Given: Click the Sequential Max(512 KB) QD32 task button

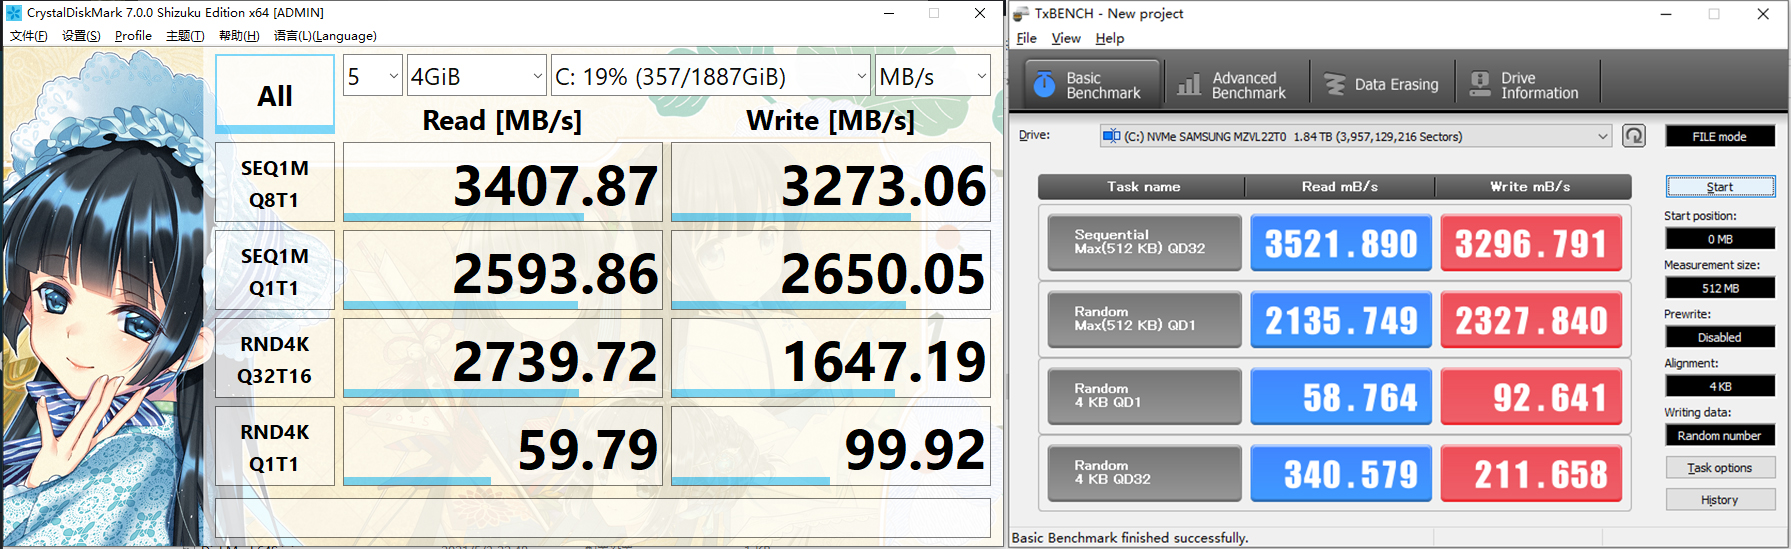Looking at the screenshot, I should pos(1144,242).
